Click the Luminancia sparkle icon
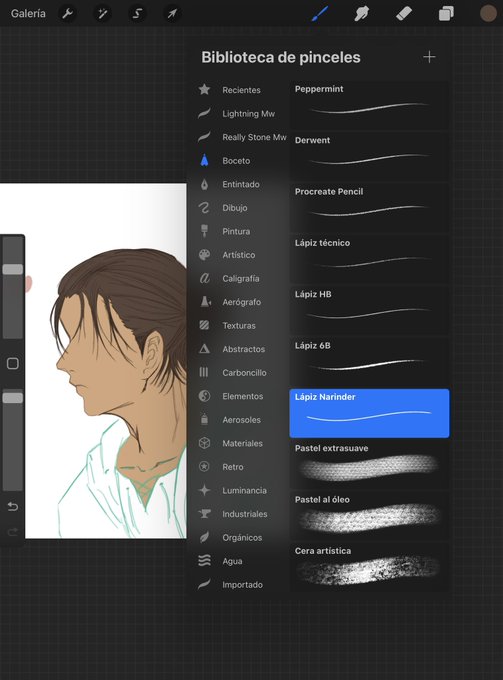 point(204,490)
